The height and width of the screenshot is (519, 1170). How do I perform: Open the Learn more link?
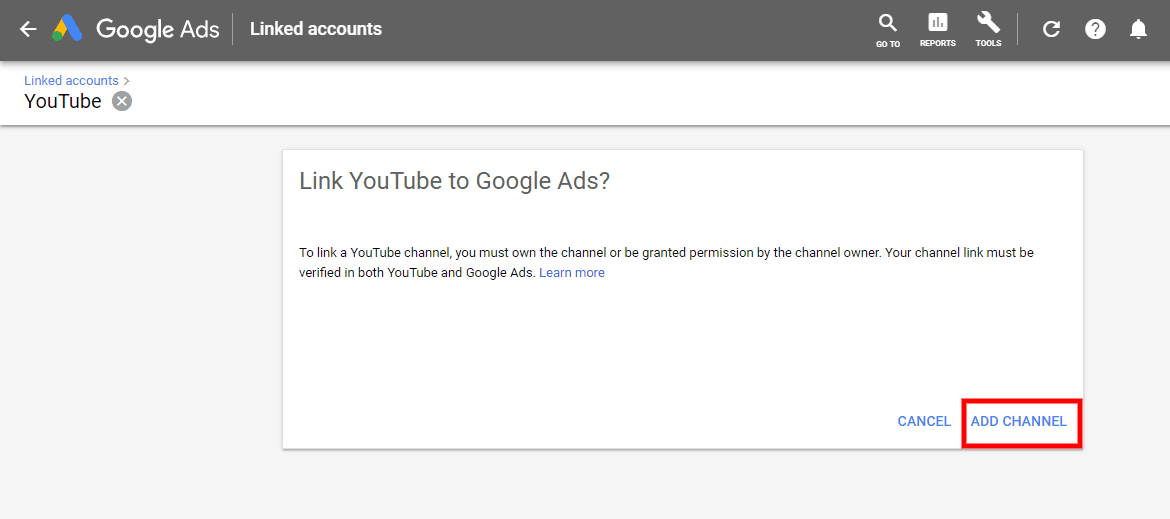(572, 272)
